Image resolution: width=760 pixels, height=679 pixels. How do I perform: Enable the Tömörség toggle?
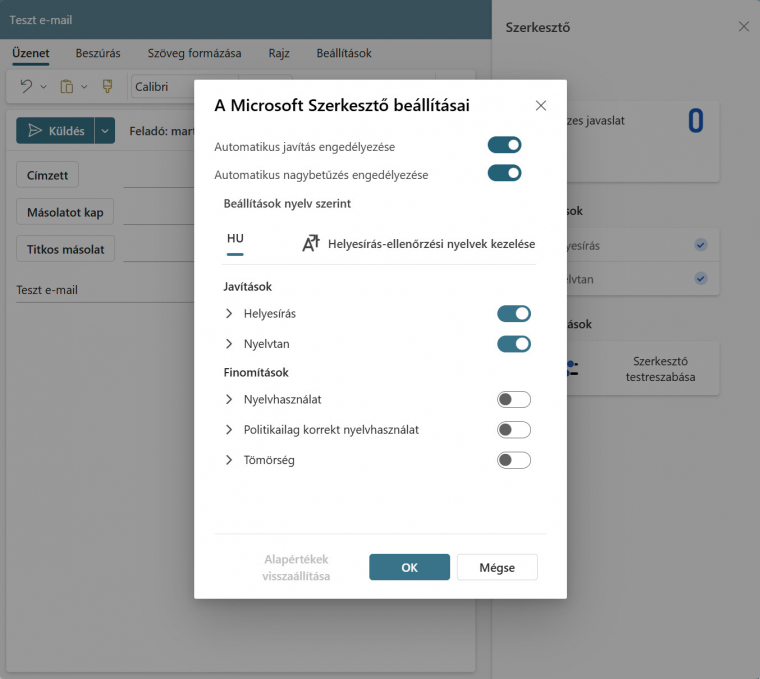click(x=514, y=460)
